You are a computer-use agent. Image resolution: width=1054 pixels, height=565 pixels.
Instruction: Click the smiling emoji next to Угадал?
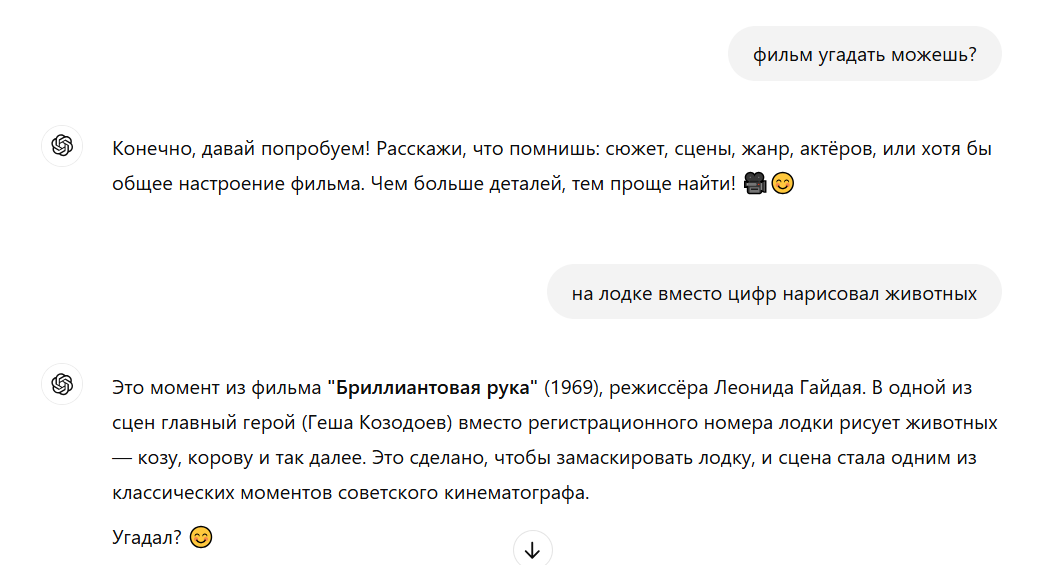click(x=201, y=537)
